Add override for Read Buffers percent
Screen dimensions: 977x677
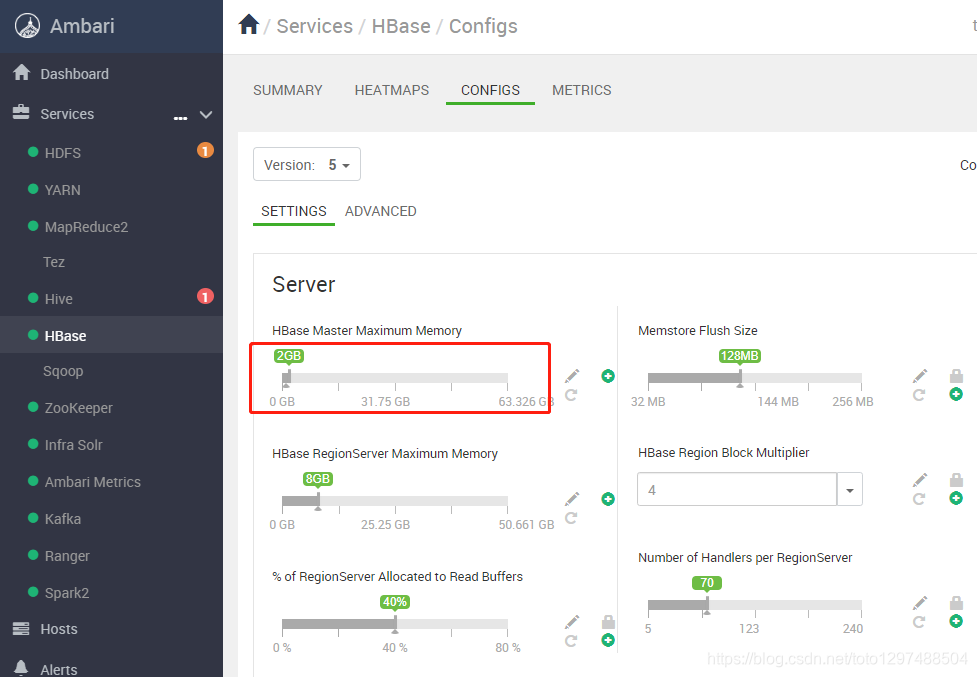(x=608, y=640)
